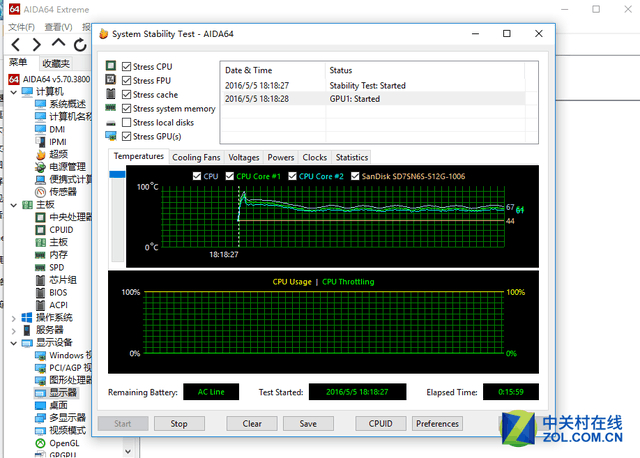
Task: Open the 文件(F) menu
Action: (22, 27)
